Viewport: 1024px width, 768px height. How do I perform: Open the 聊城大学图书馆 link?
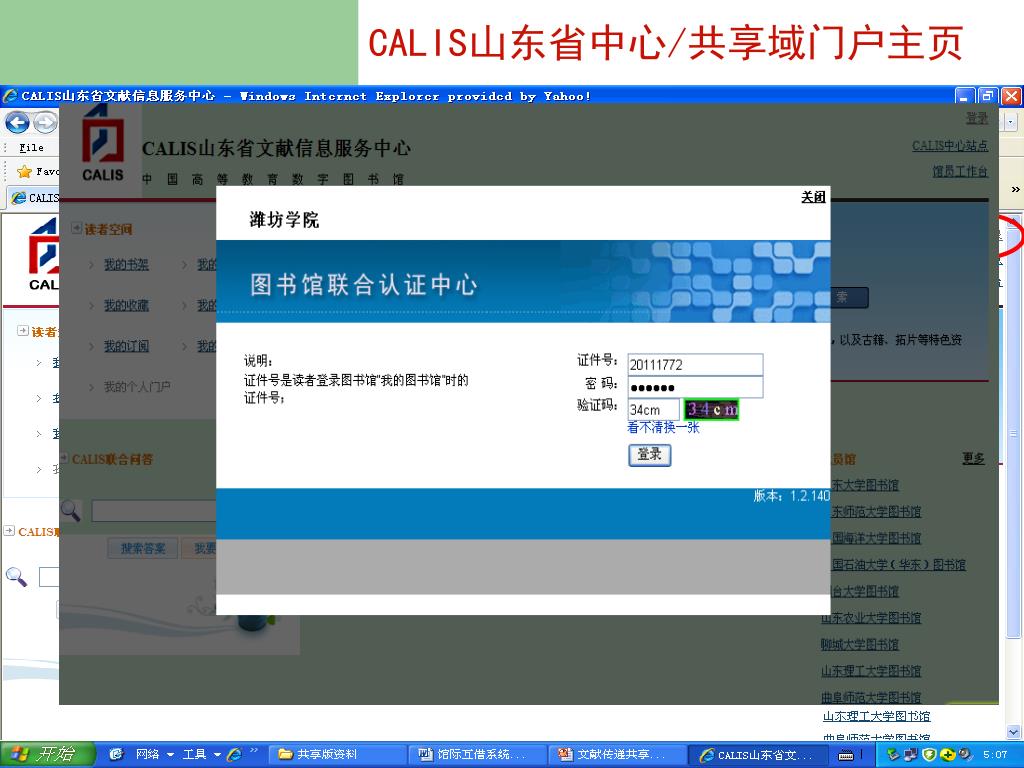(859, 645)
